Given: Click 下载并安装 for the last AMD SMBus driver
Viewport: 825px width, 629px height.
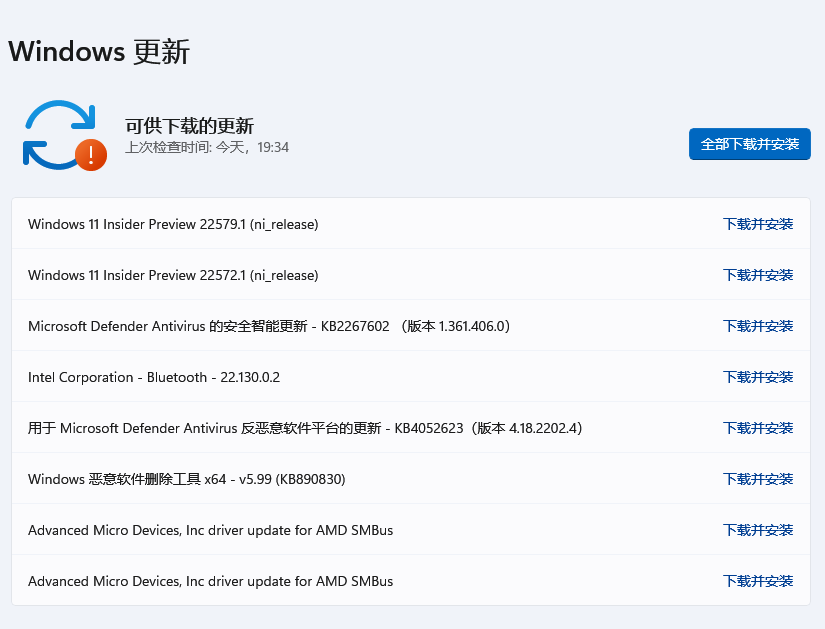Looking at the screenshot, I should pos(757,581).
